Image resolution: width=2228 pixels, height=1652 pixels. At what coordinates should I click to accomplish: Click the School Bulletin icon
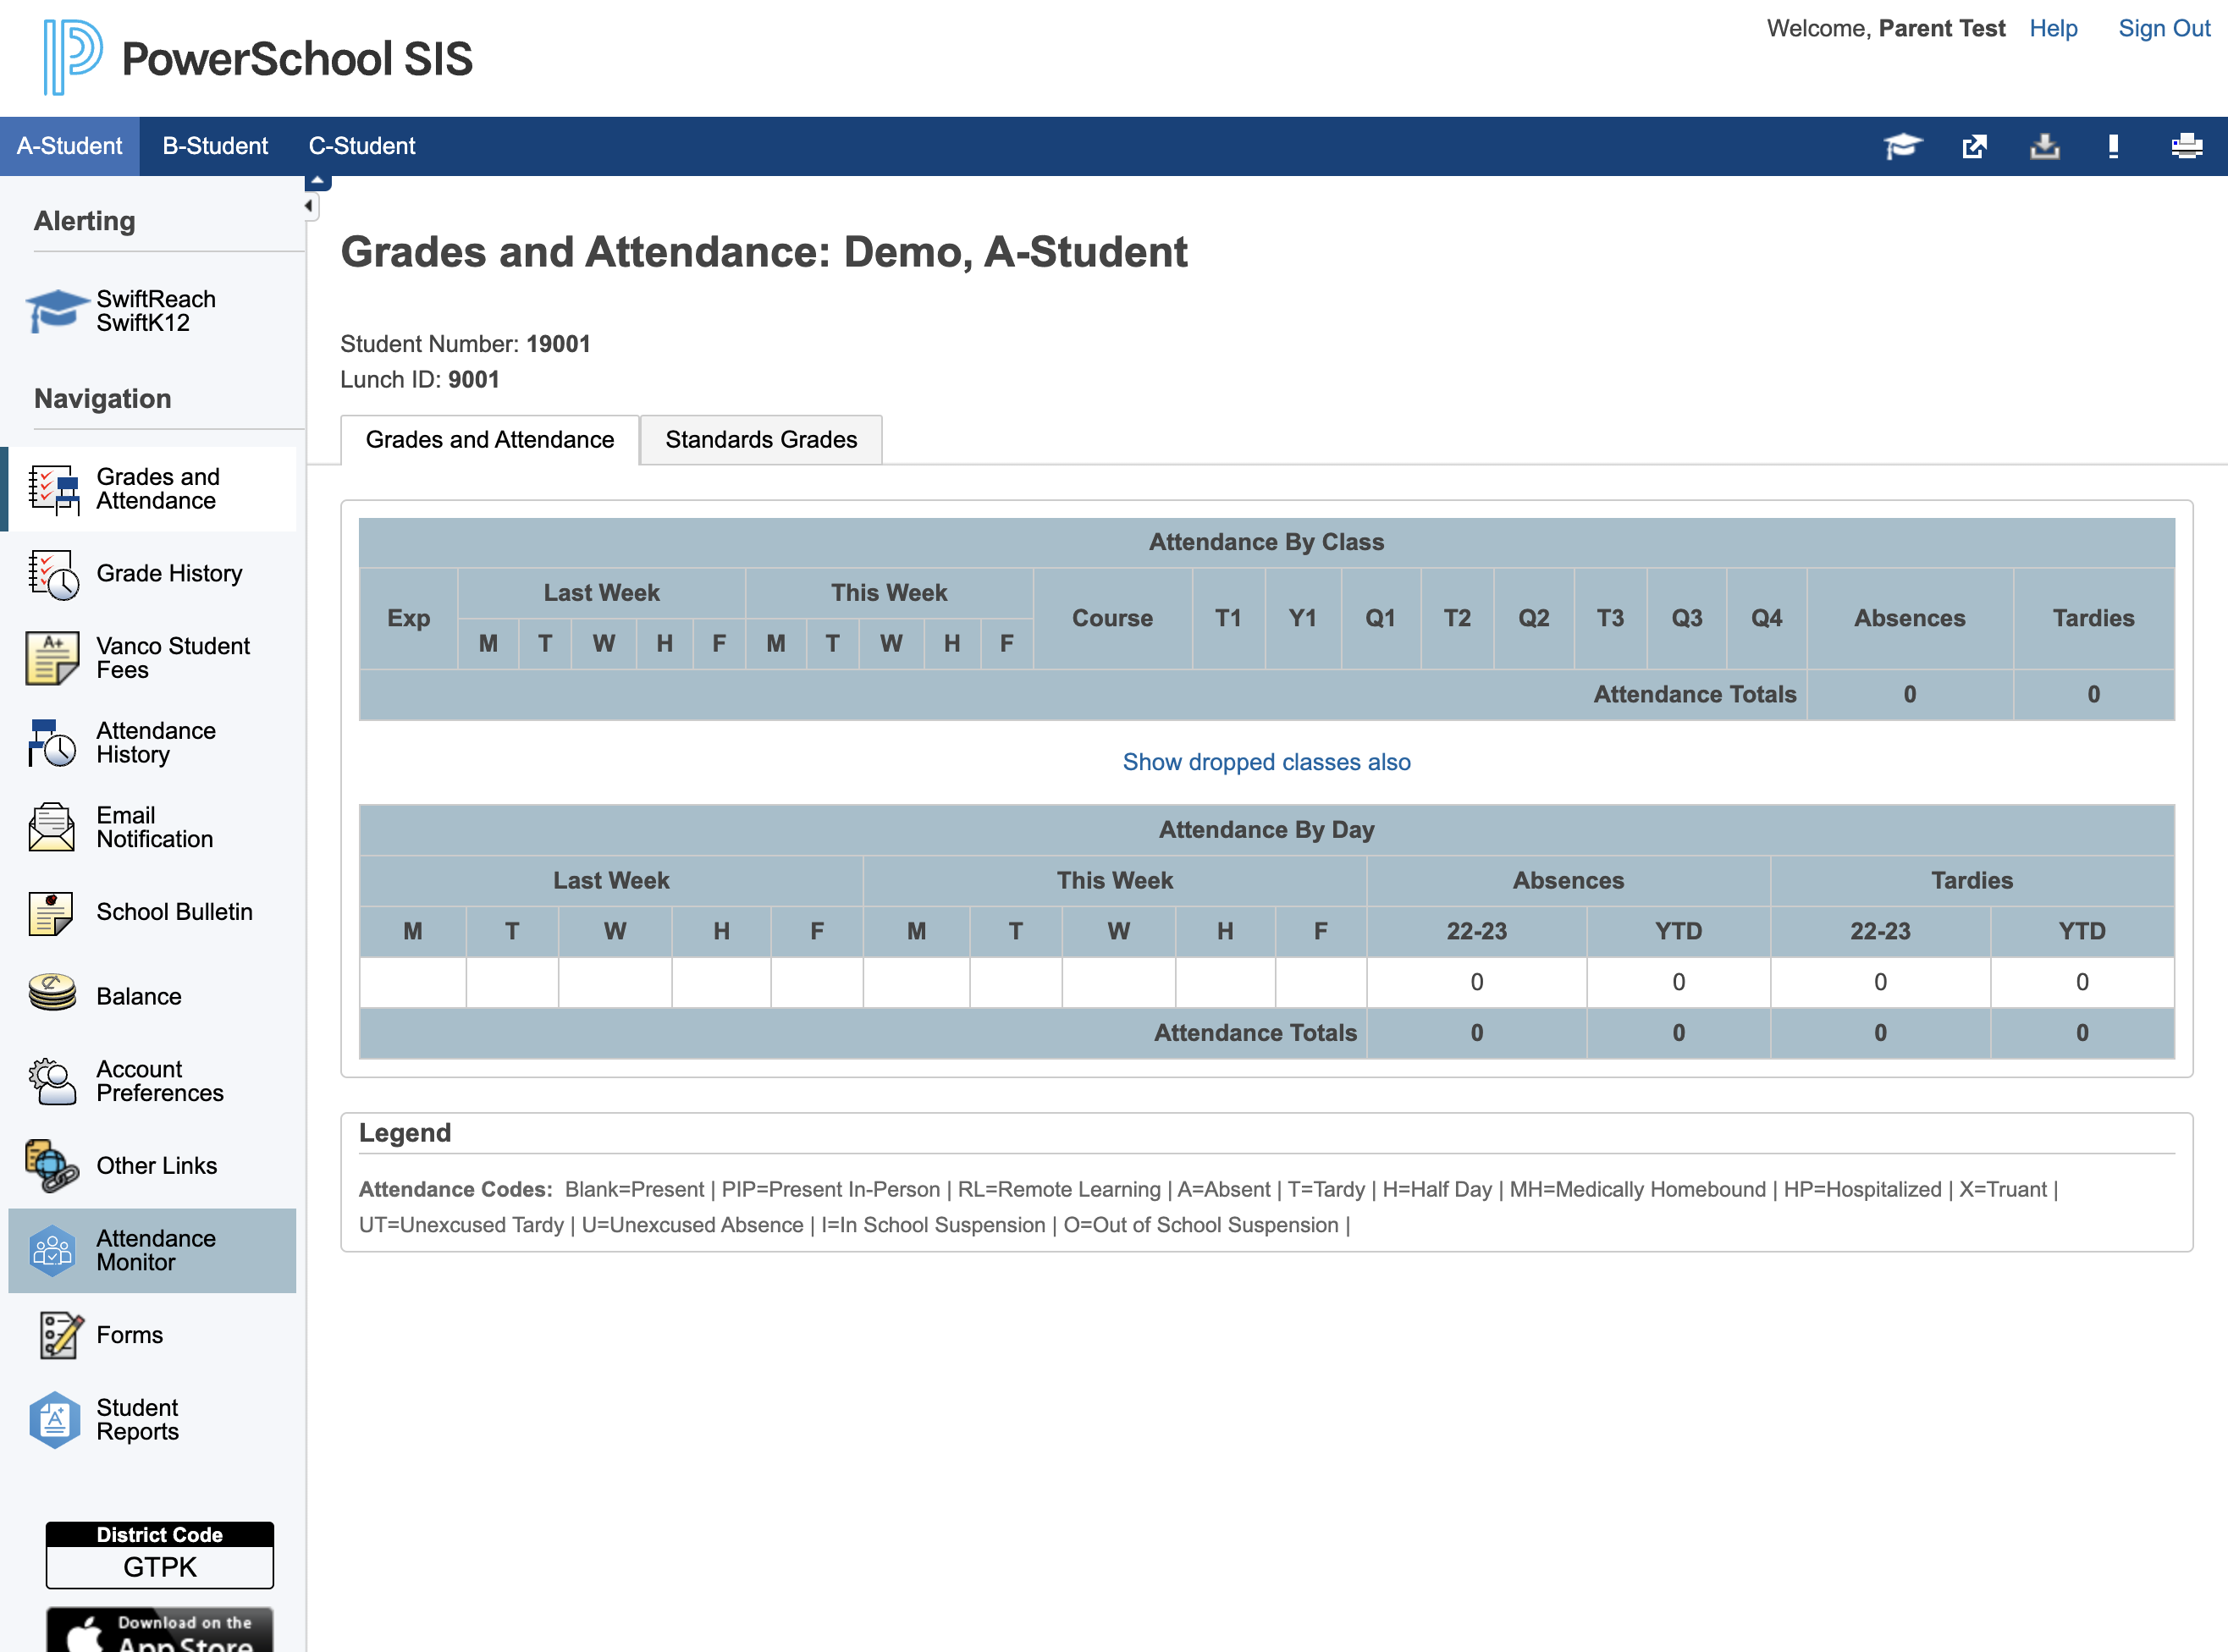click(51, 913)
